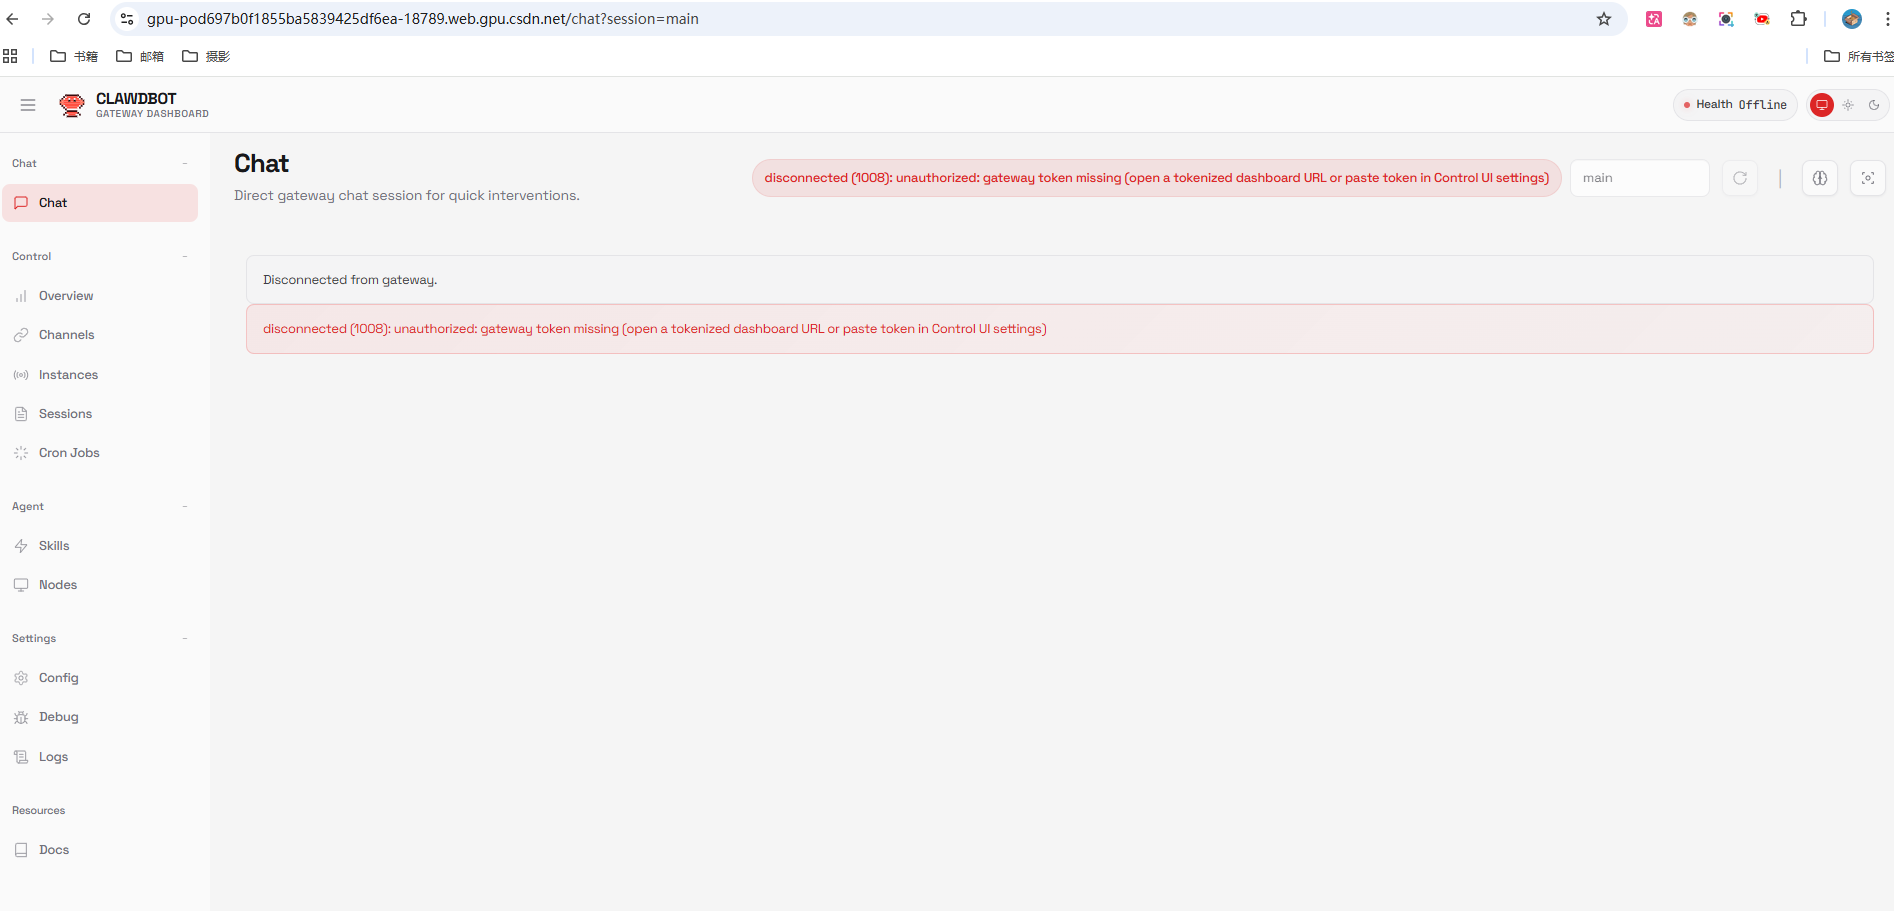This screenshot has height=911, width=1894.
Task: Open the Config settings page
Action: tap(58, 678)
